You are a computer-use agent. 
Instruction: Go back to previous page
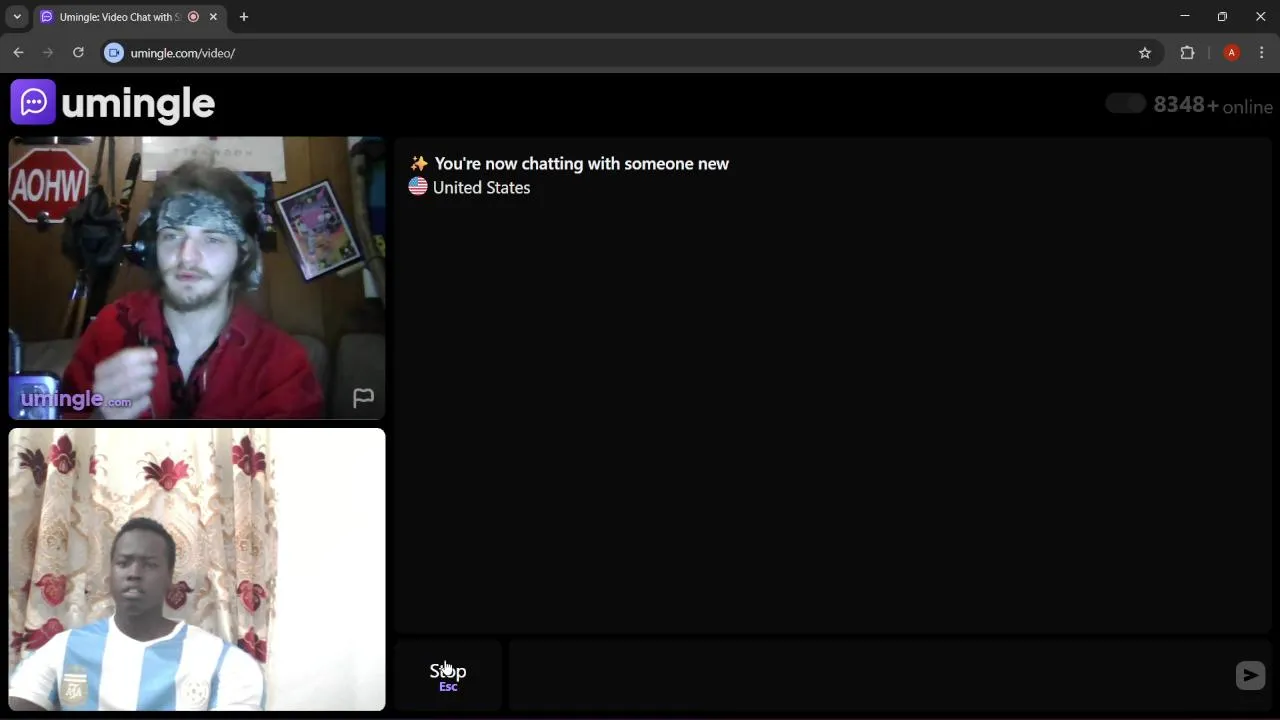tap(18, 53)
